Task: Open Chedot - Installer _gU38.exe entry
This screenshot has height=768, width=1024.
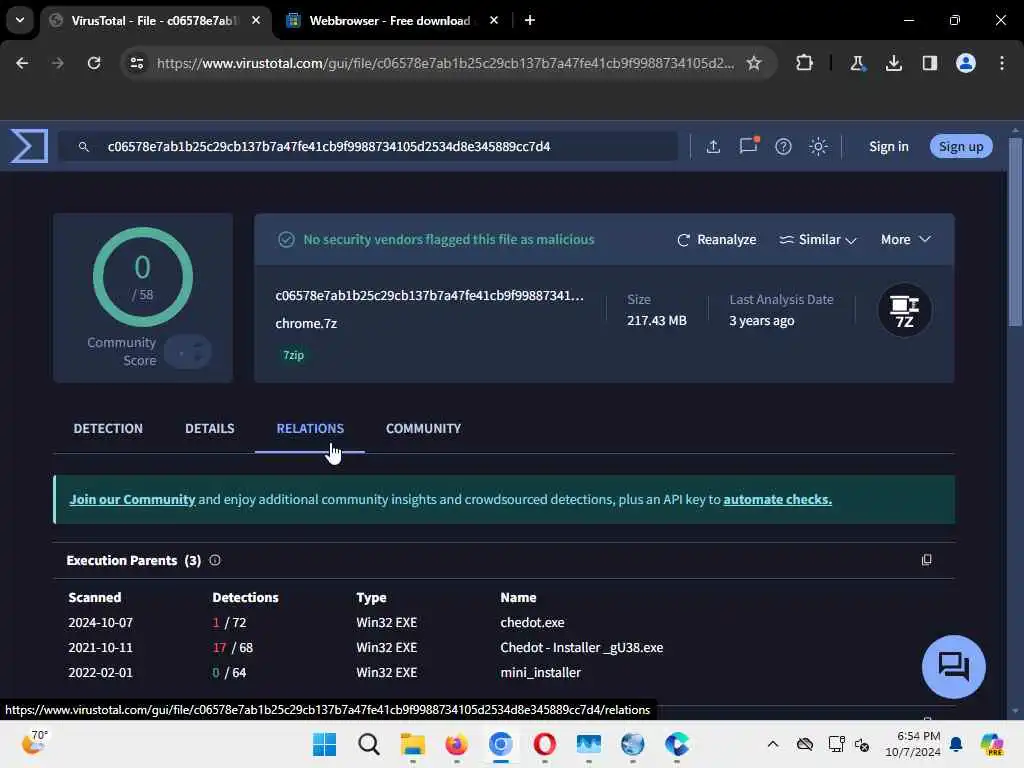Action: pos(581,647)
